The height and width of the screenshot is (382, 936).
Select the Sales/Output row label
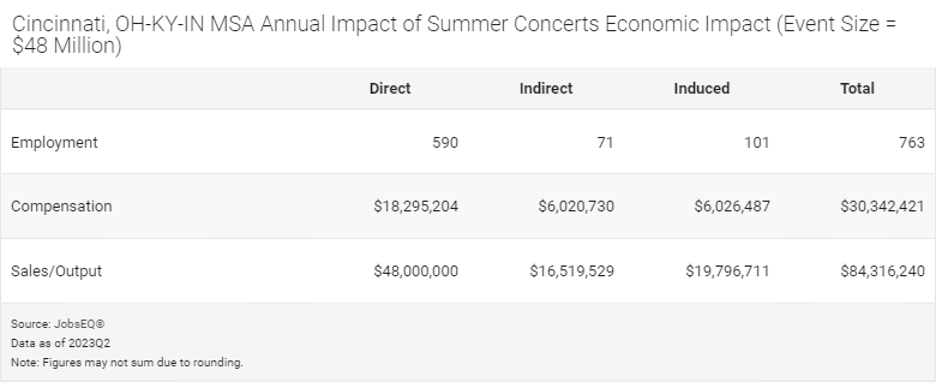click(57, 271)
